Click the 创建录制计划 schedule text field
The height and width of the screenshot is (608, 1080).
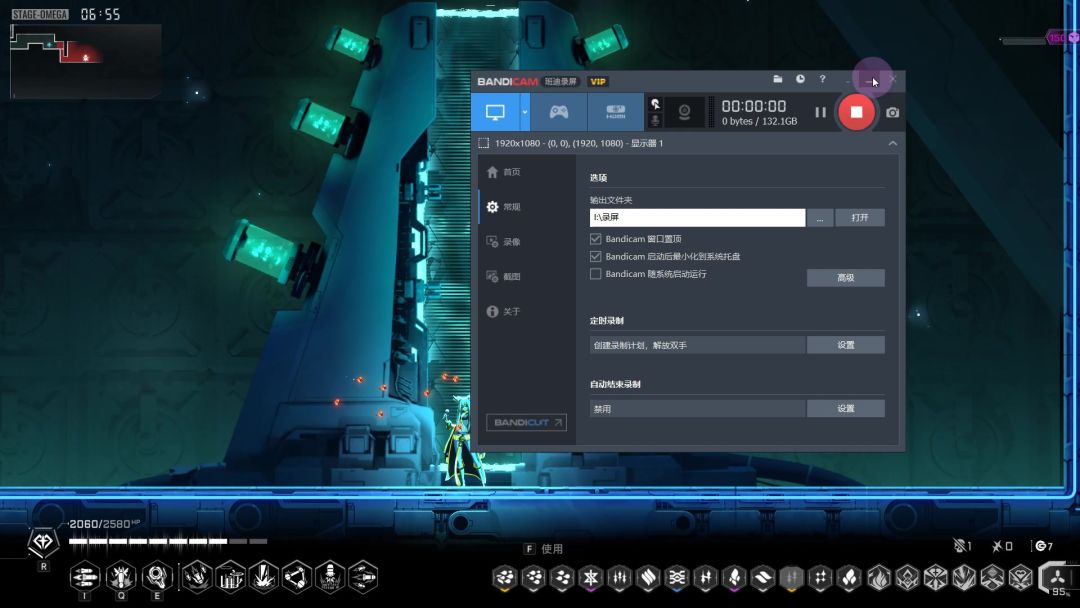pyautogui.click(x=697, y=345)
